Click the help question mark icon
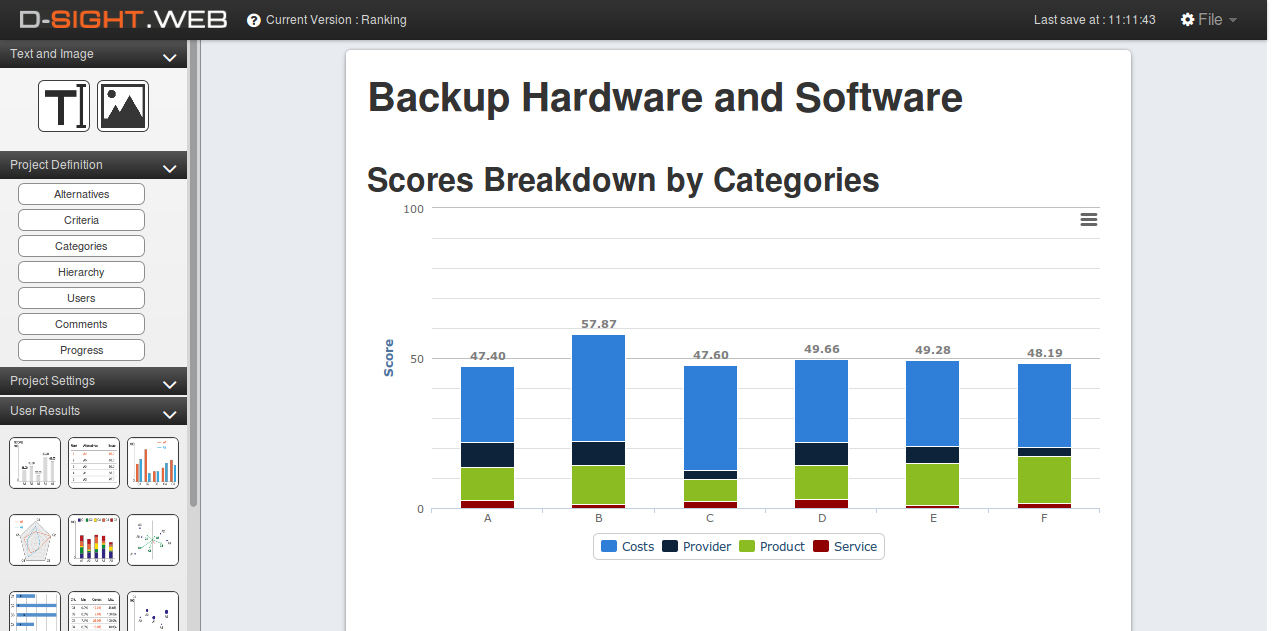The image size is (1280, 631). tap(254, 20)
